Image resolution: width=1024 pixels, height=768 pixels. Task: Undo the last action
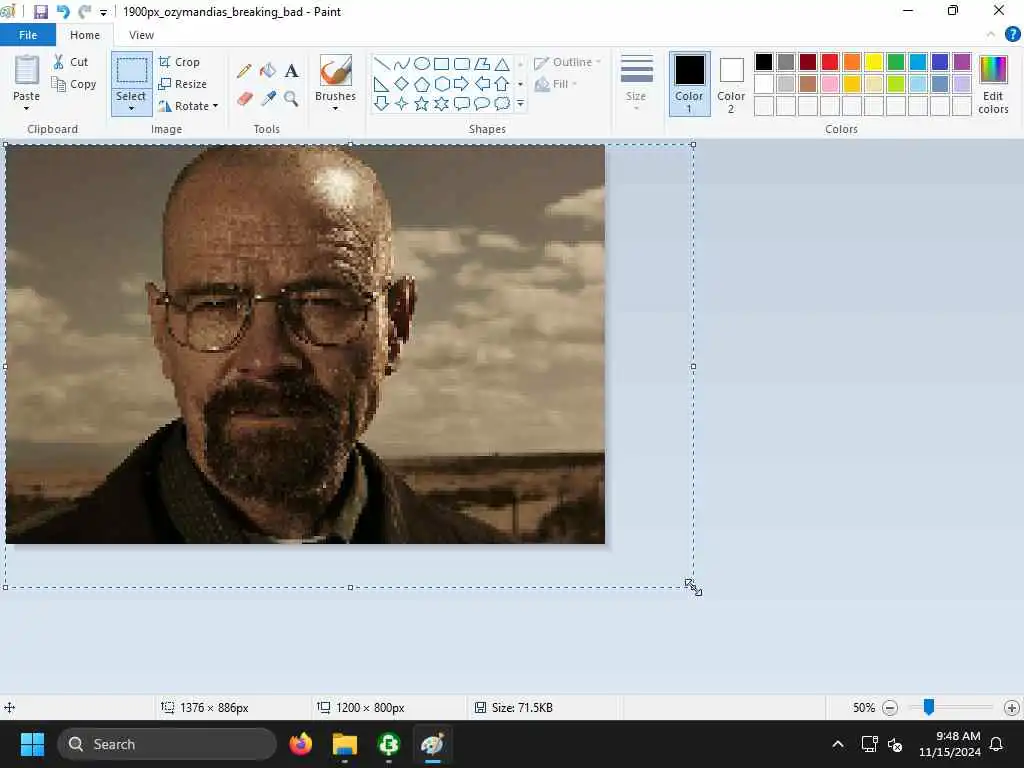point(63,12)
